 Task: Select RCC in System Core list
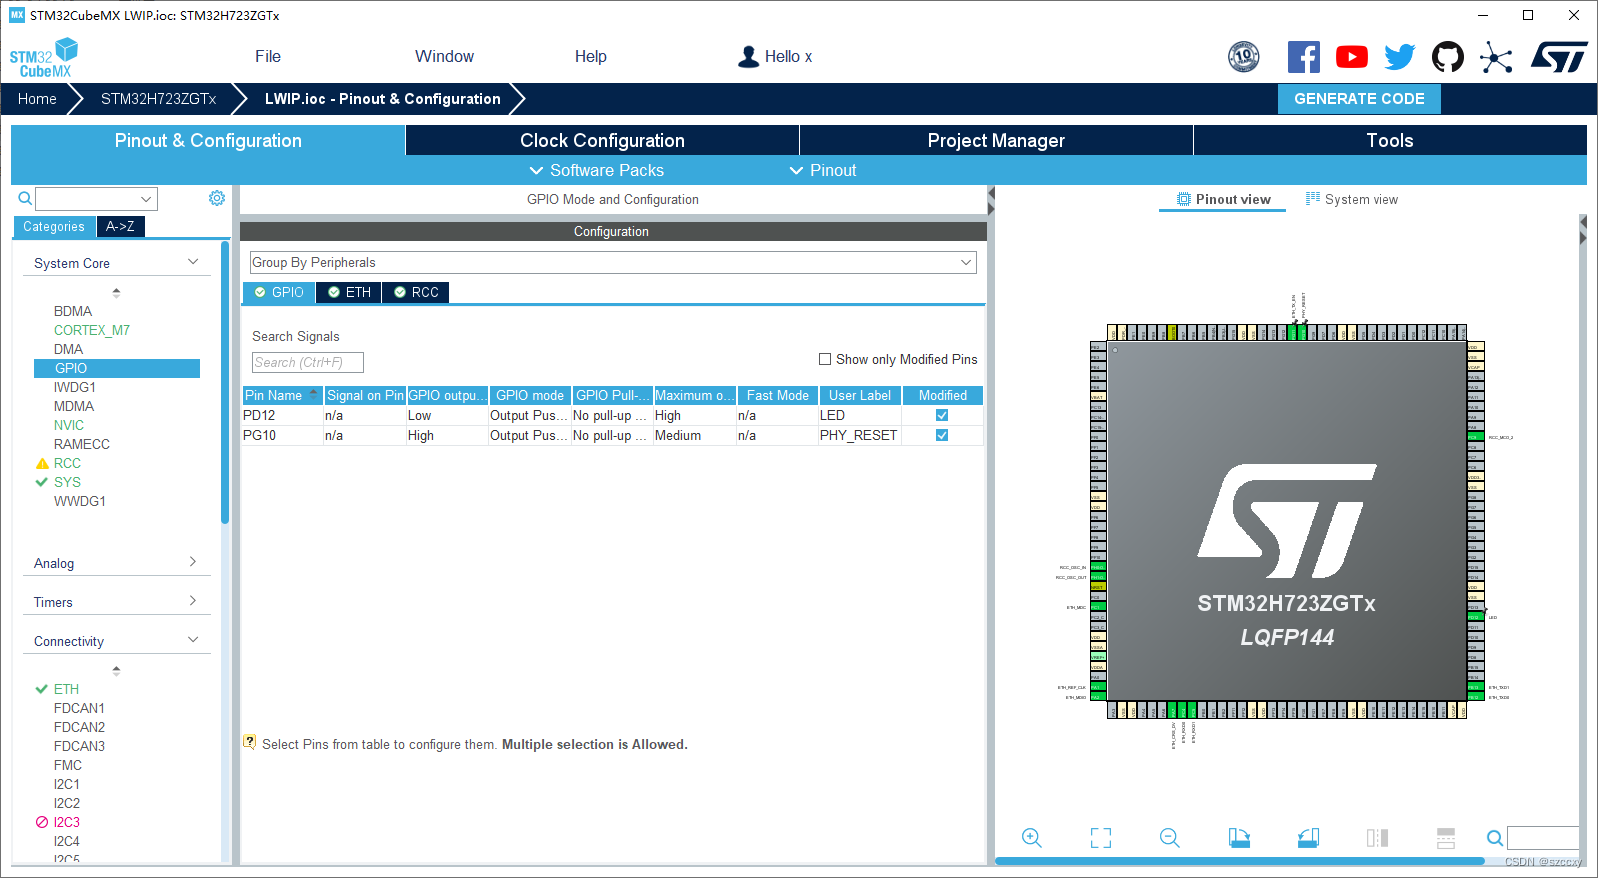pyautogui.click(x=67, y=463)
